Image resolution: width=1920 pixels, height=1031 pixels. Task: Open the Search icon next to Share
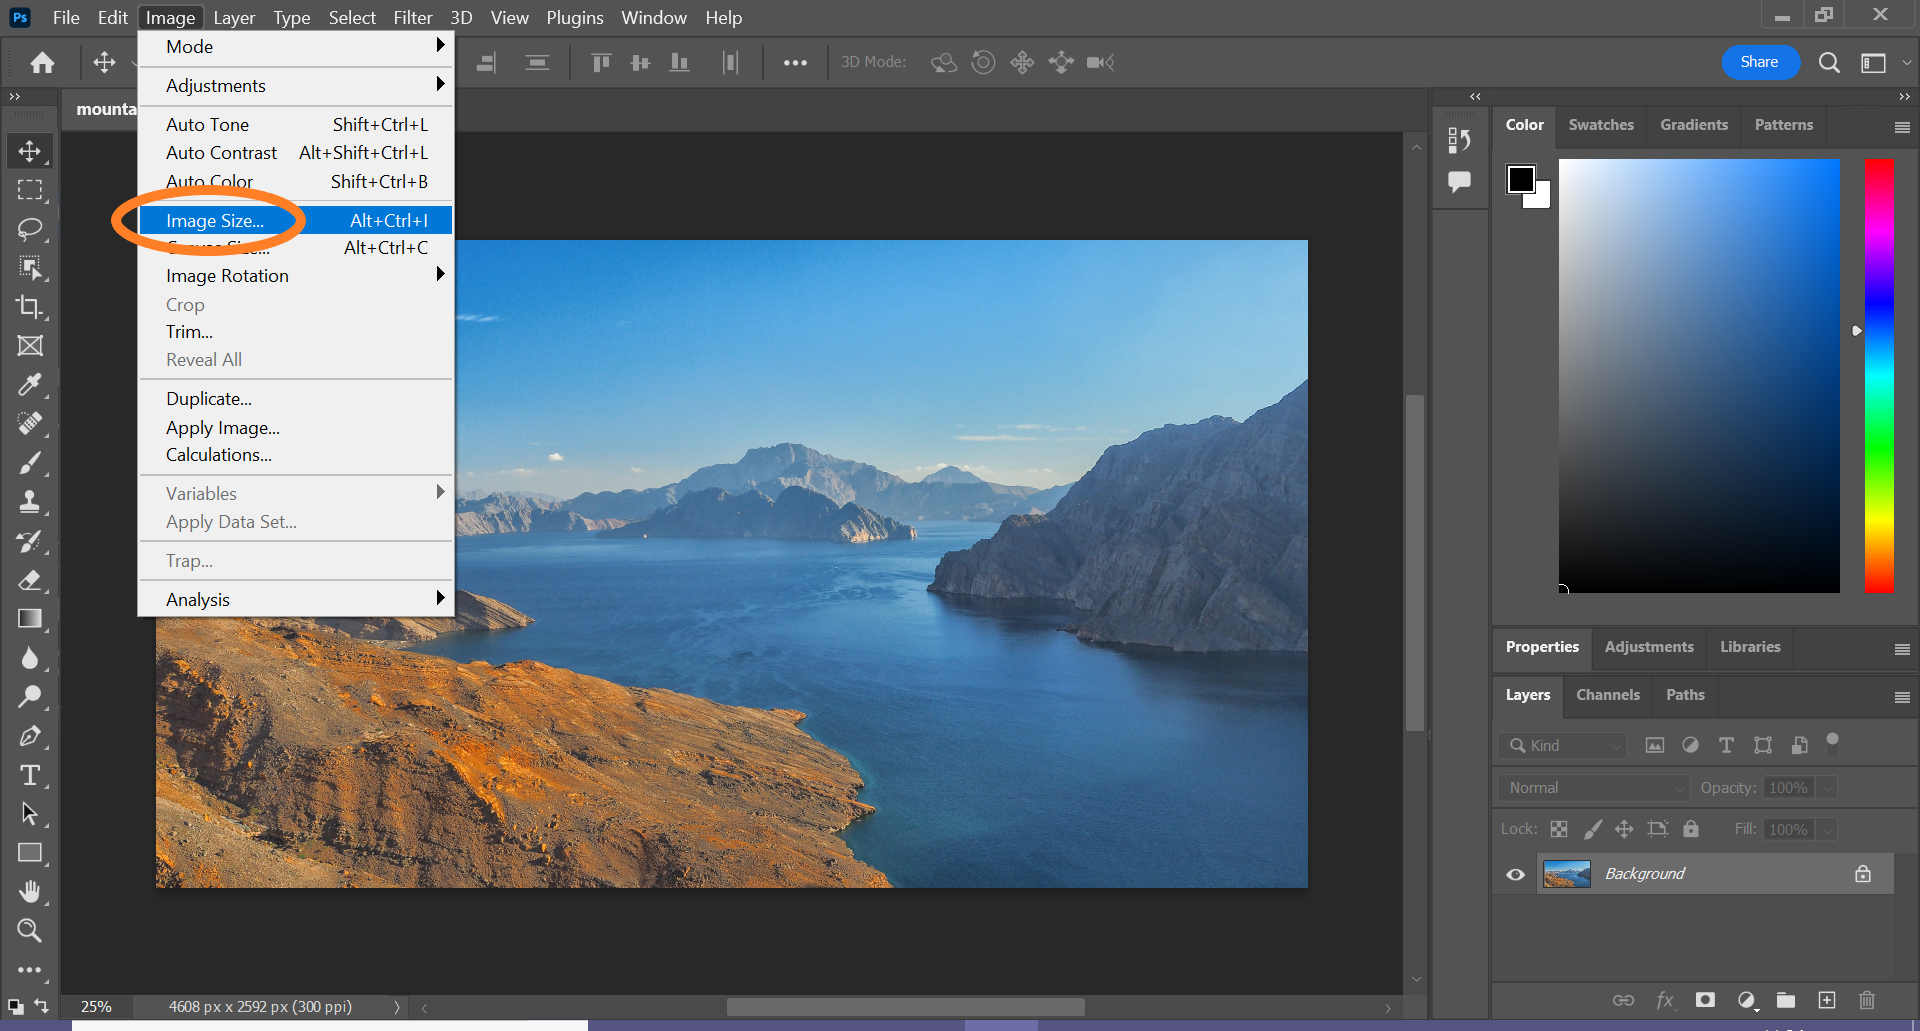point(1829,63)
